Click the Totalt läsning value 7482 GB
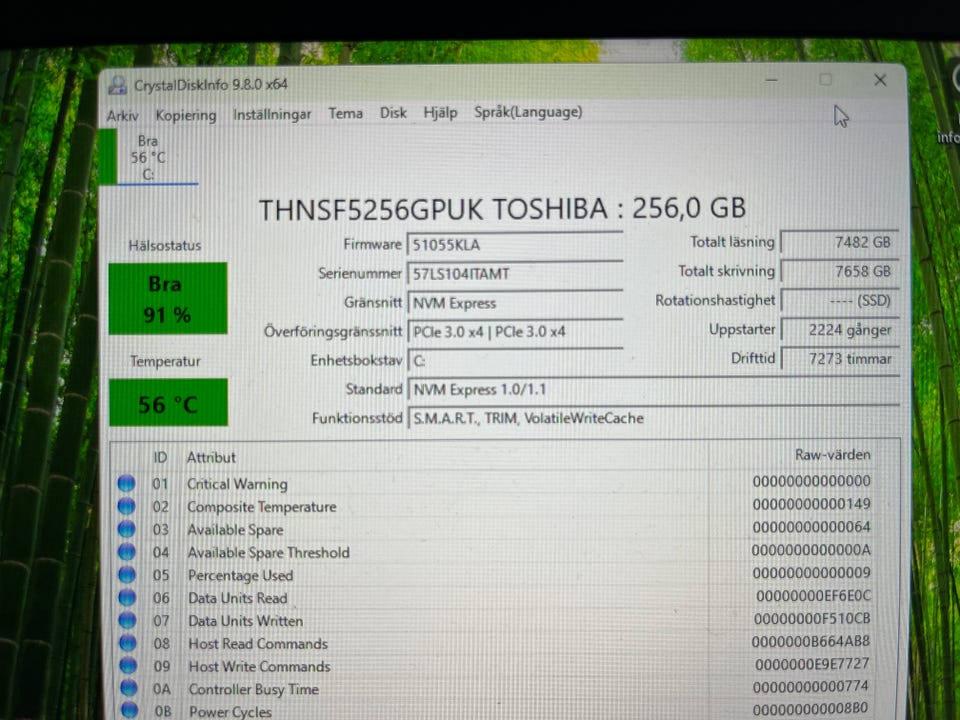 pos(839,242)
